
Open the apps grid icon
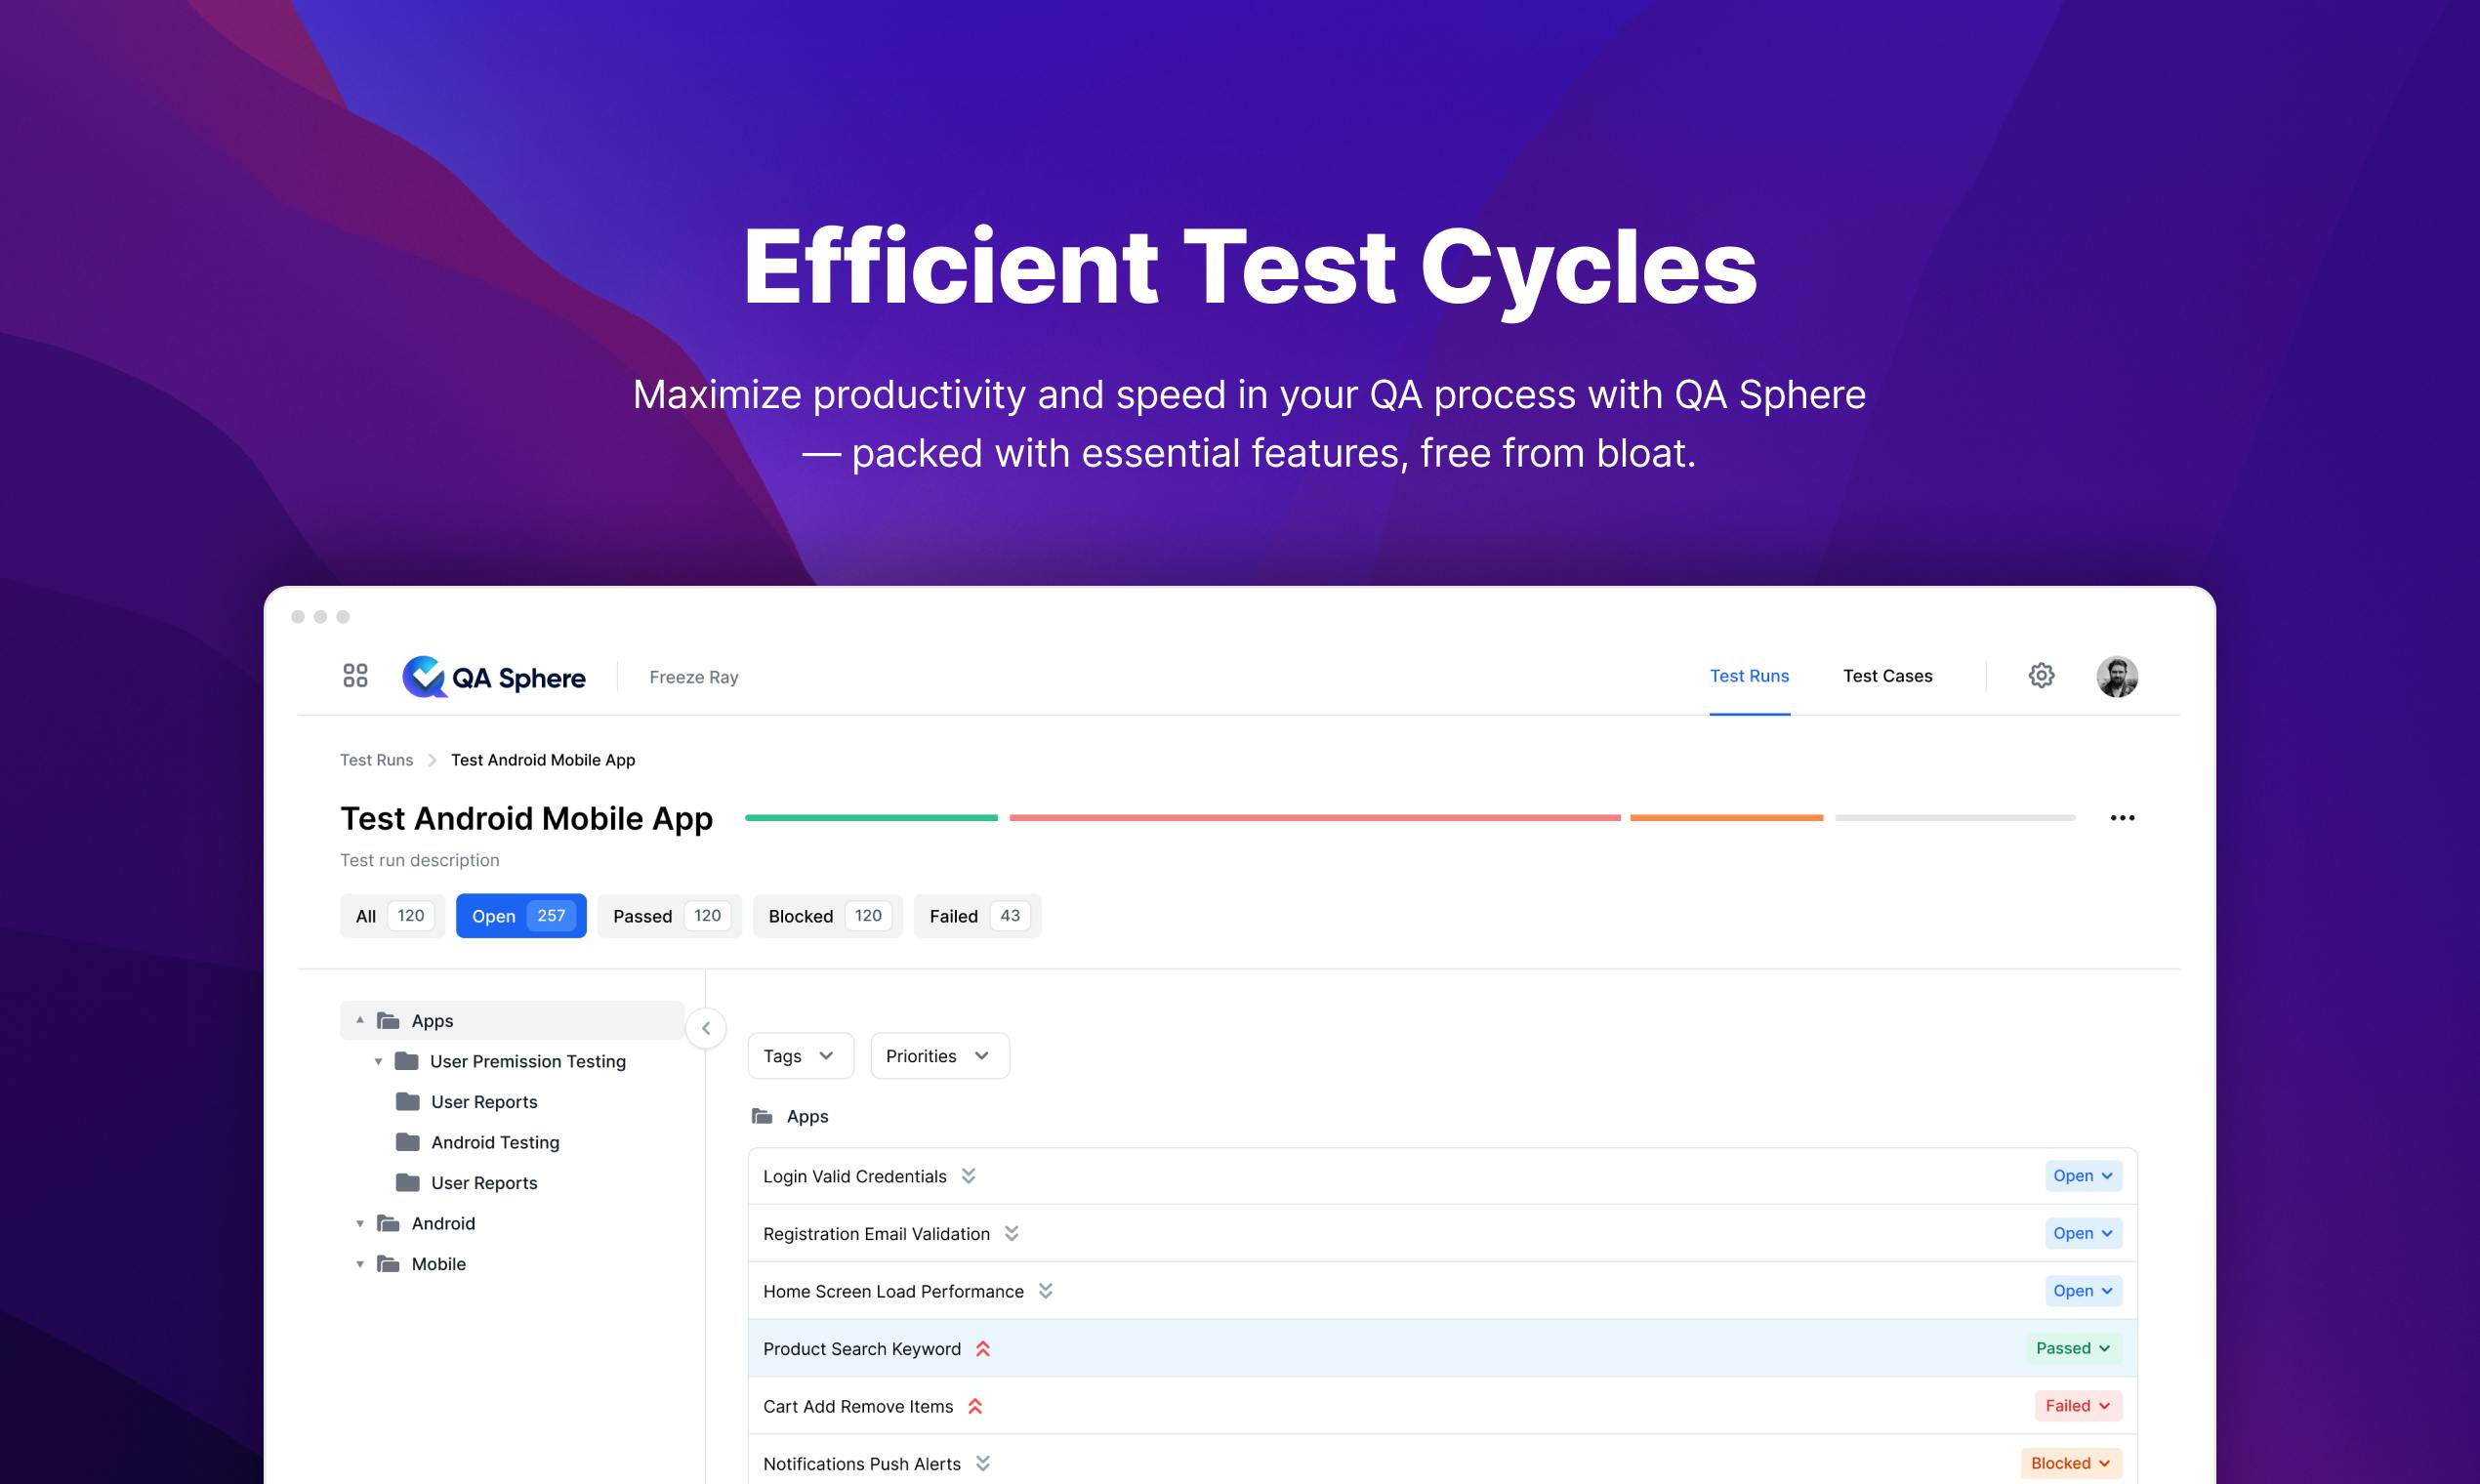(355, 676)
